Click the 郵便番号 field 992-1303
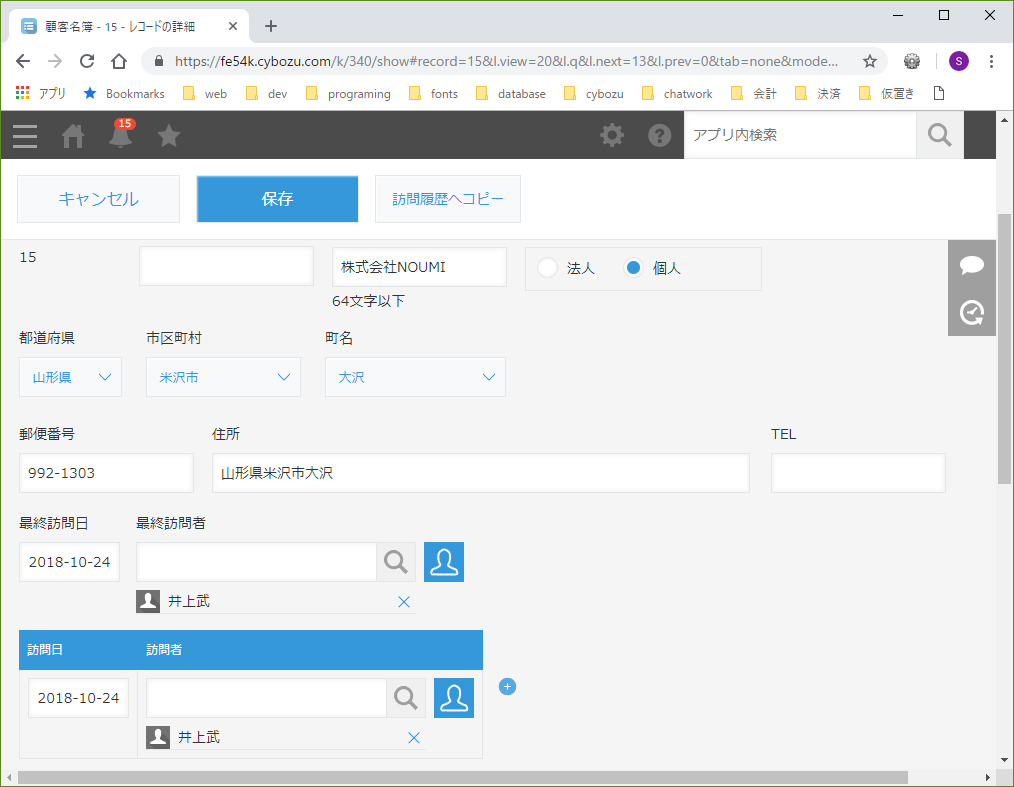Screen dimensions: 1014x787 click(x=106, y=473)
